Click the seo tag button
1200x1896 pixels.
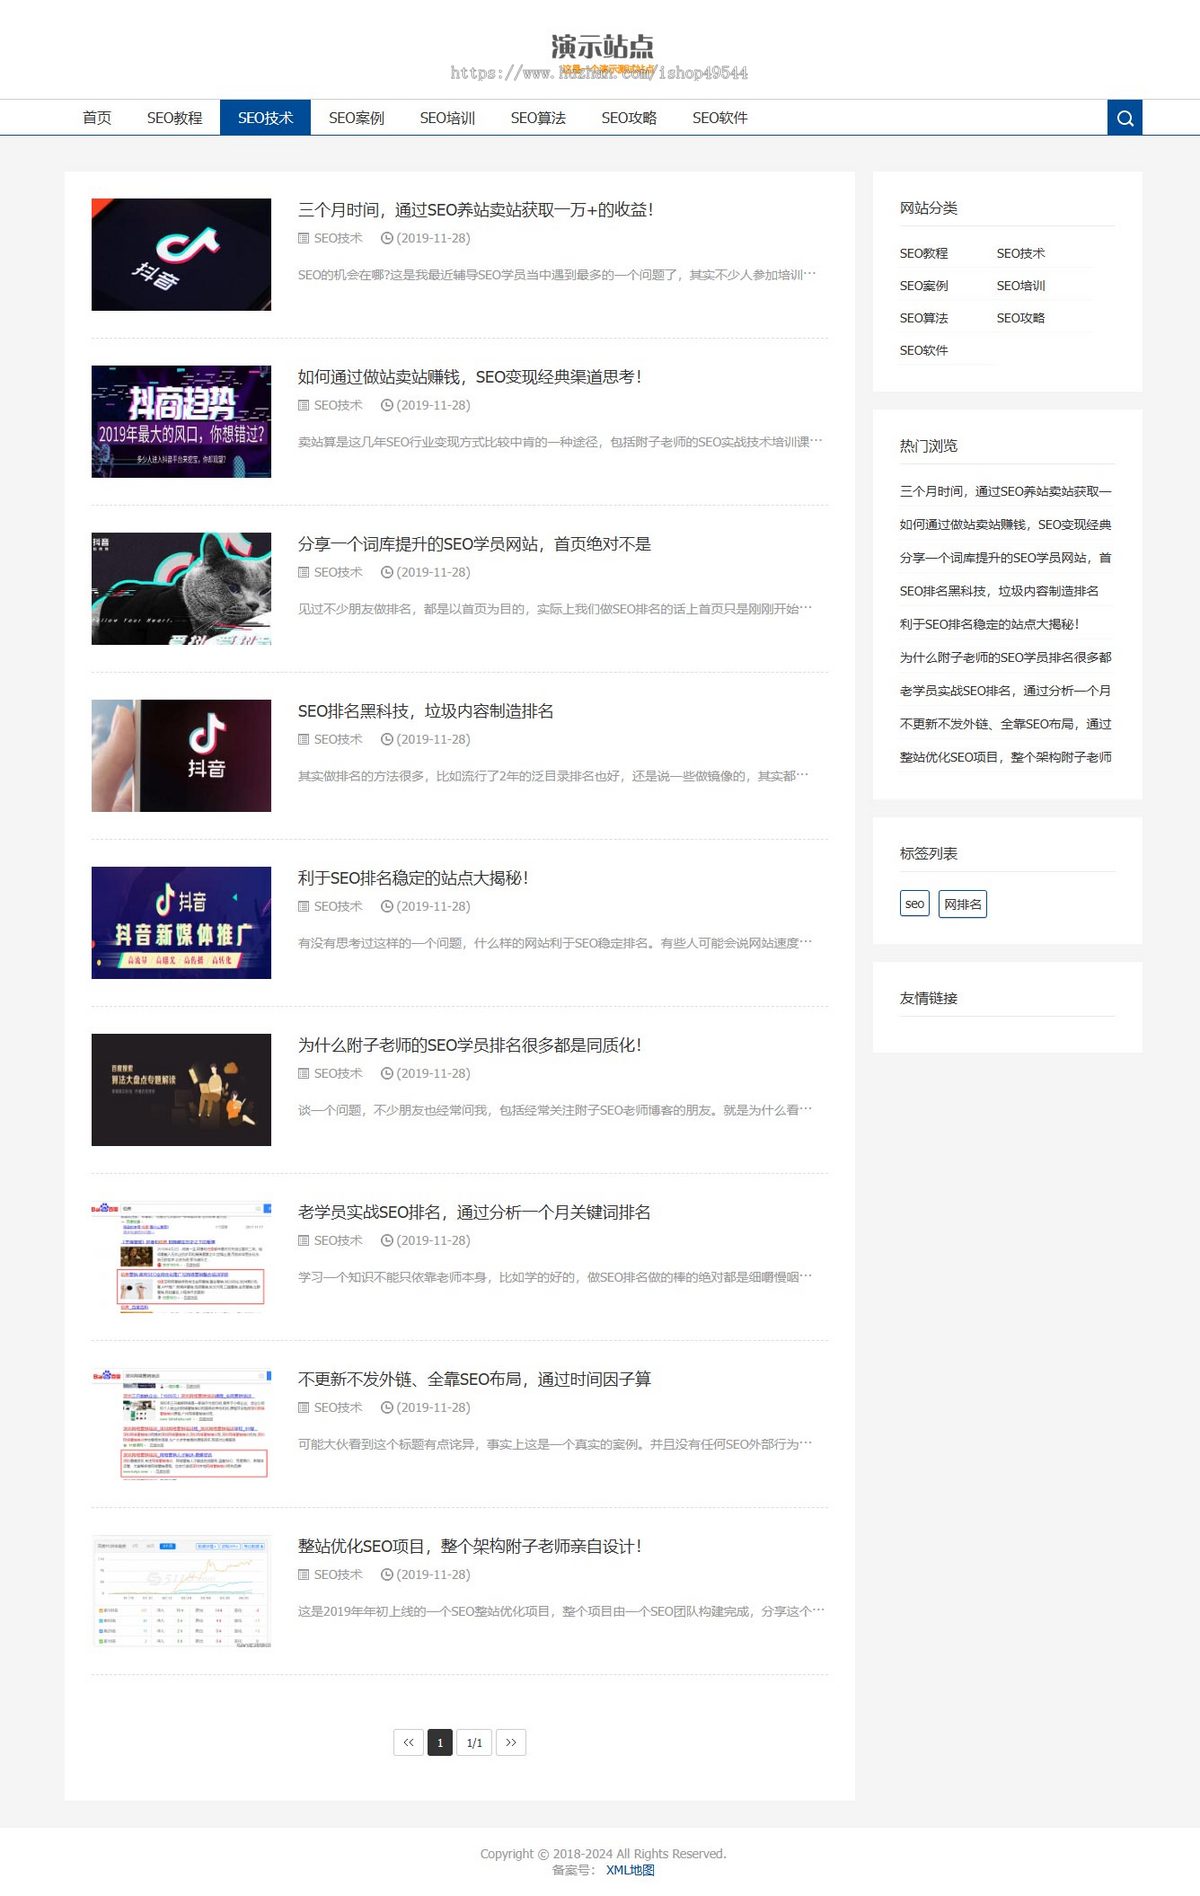[915, 904]
